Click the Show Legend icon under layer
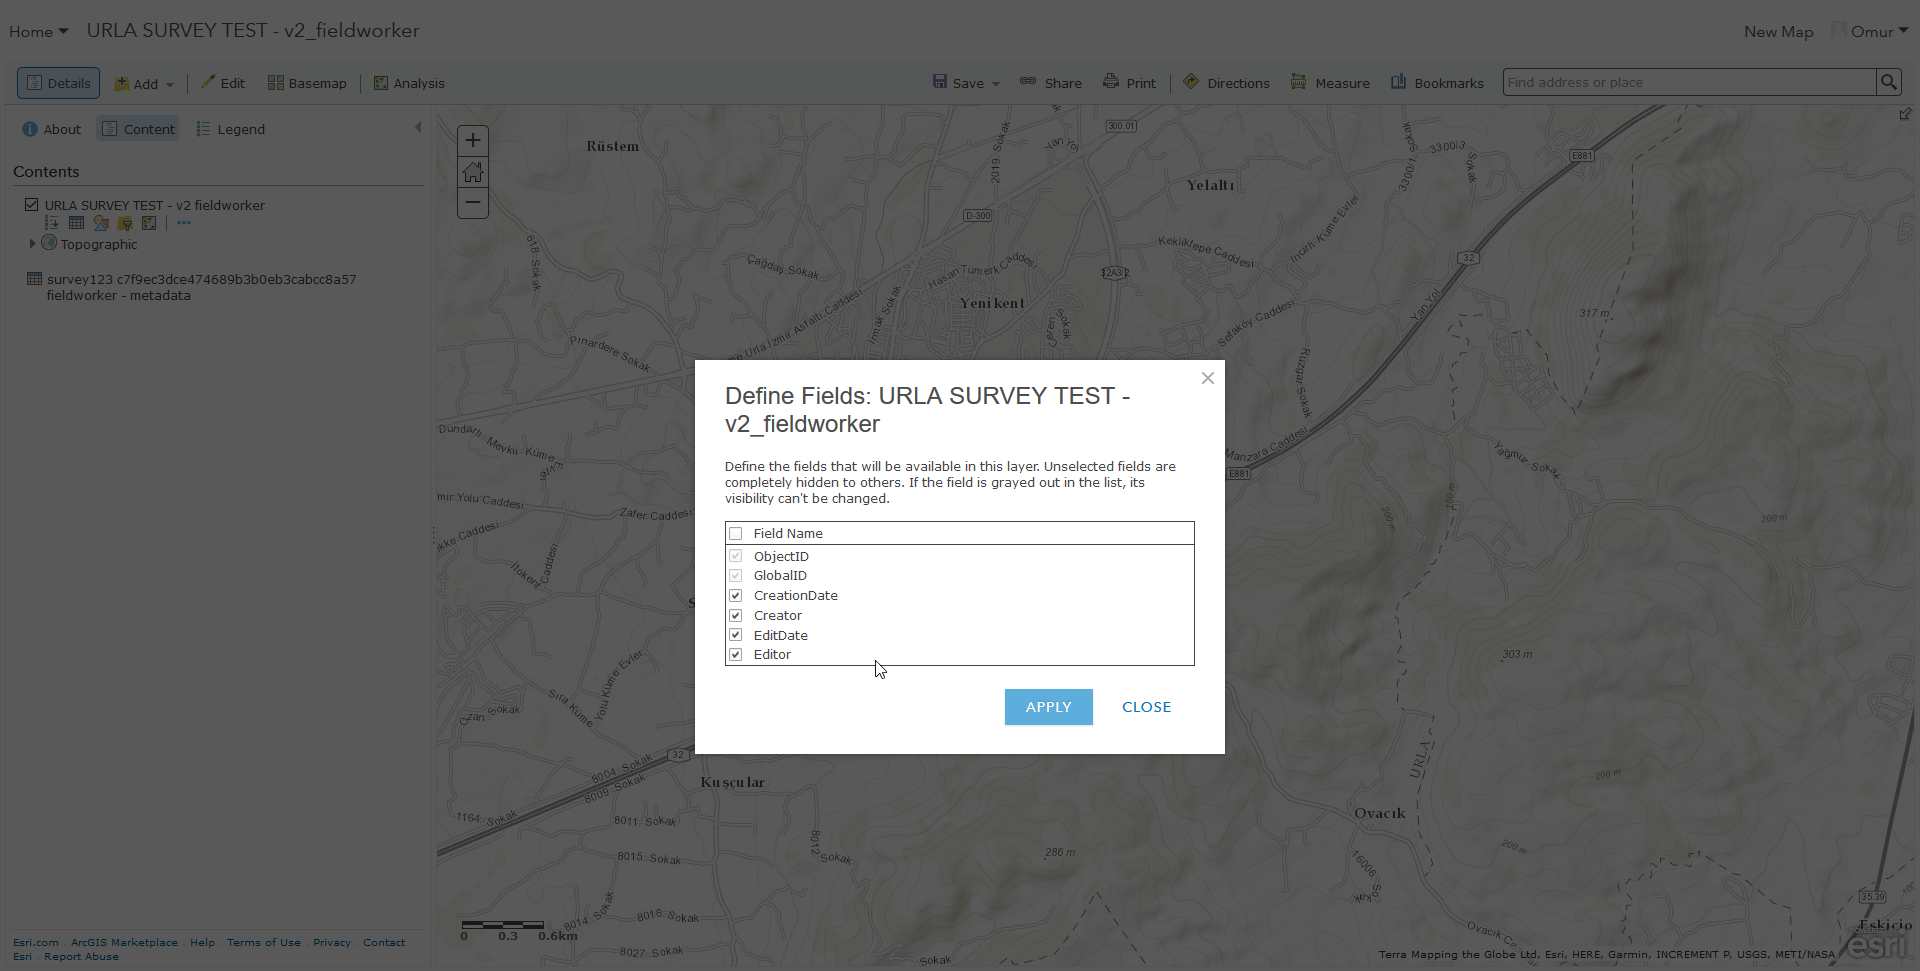This screenshot has height=971, width=1920. pos(52,223)
